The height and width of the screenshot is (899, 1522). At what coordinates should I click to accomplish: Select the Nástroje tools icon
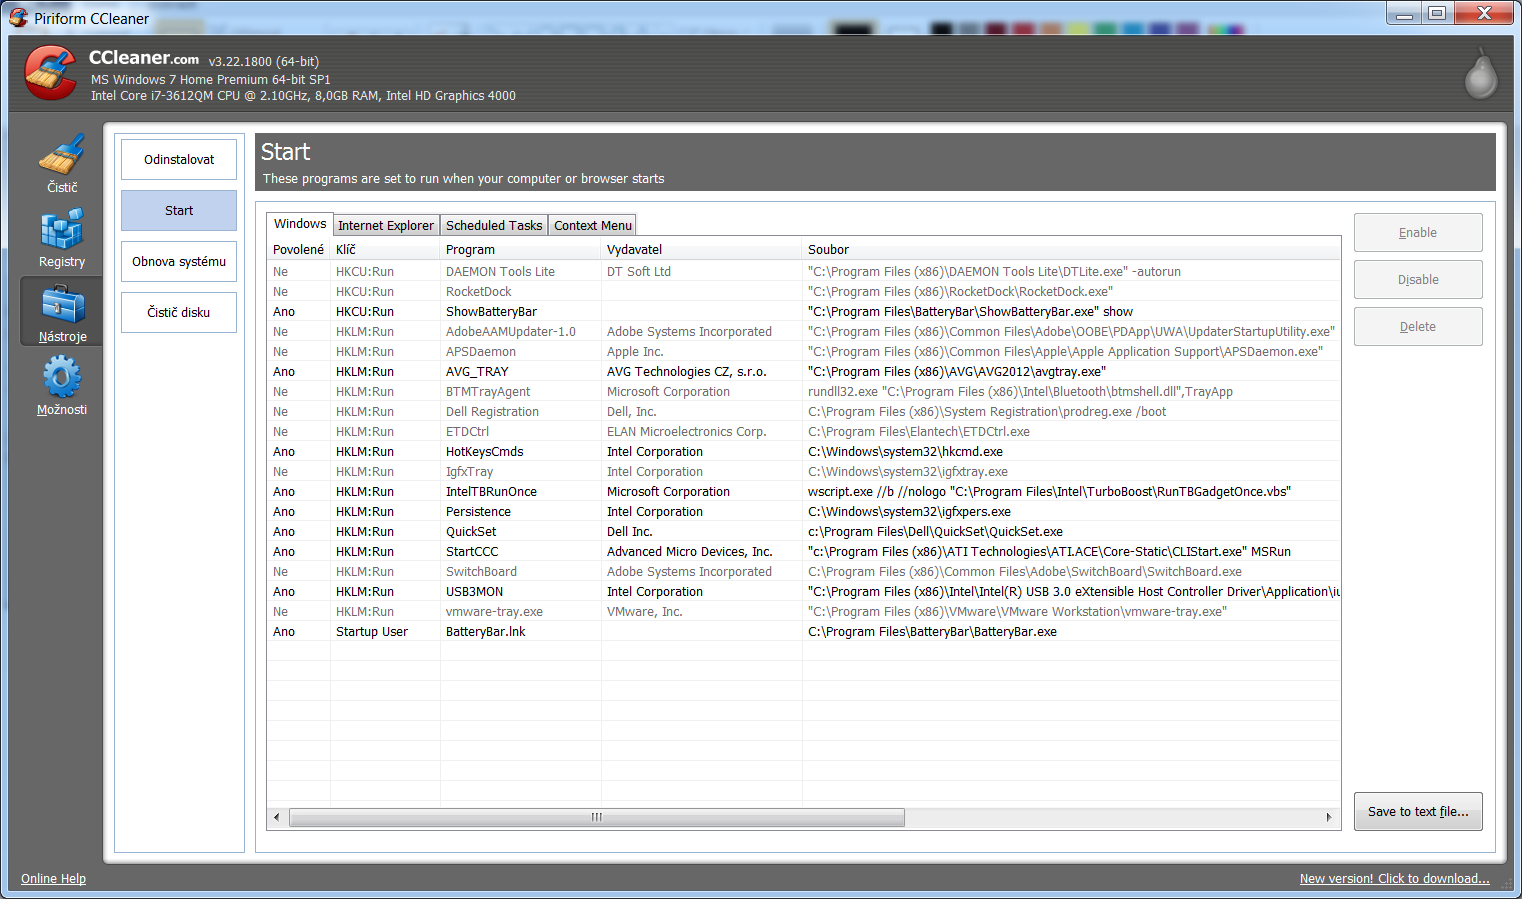pos(62,304)
